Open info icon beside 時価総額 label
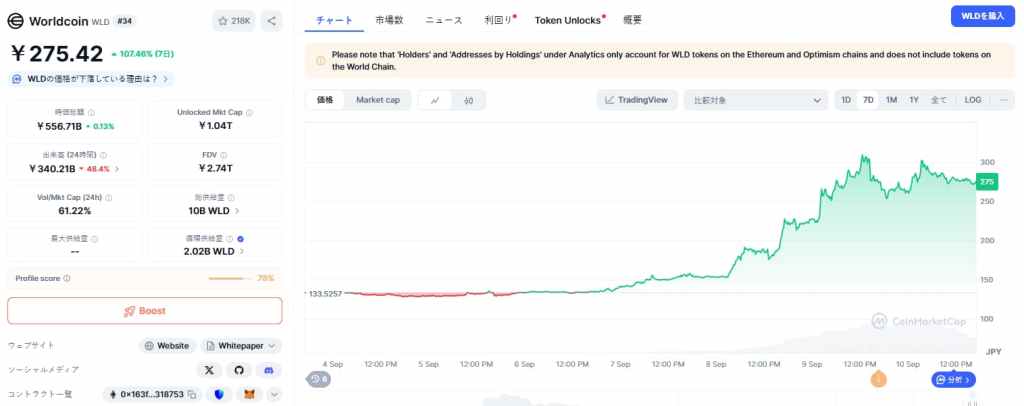Screen dimensions: 1024x406 [91, 112]
